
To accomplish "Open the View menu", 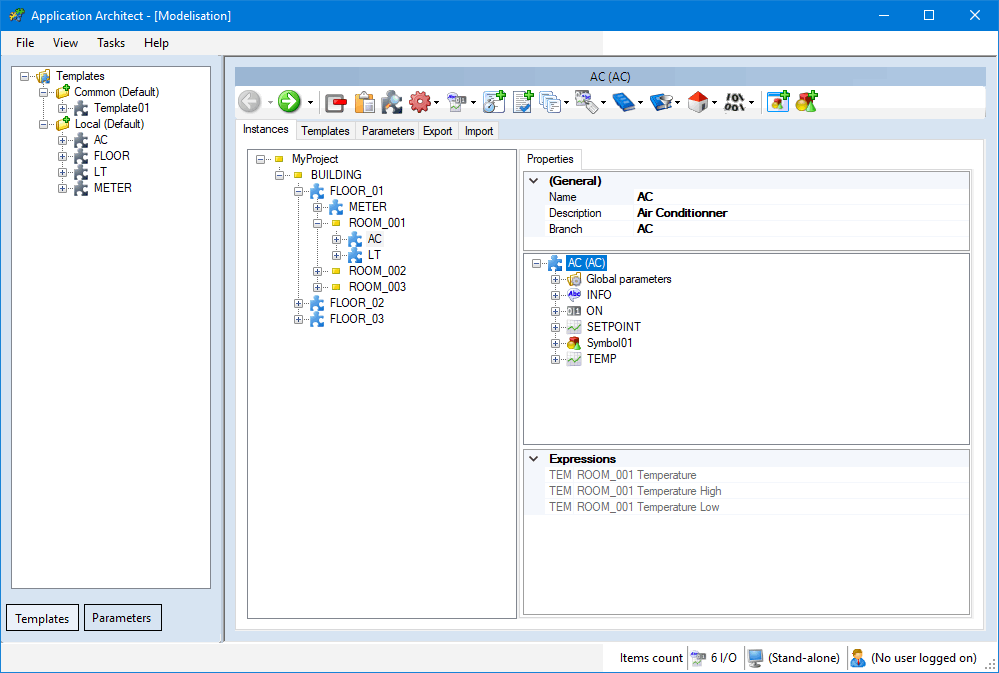I will pyautogui.click(x=65, y=43).
